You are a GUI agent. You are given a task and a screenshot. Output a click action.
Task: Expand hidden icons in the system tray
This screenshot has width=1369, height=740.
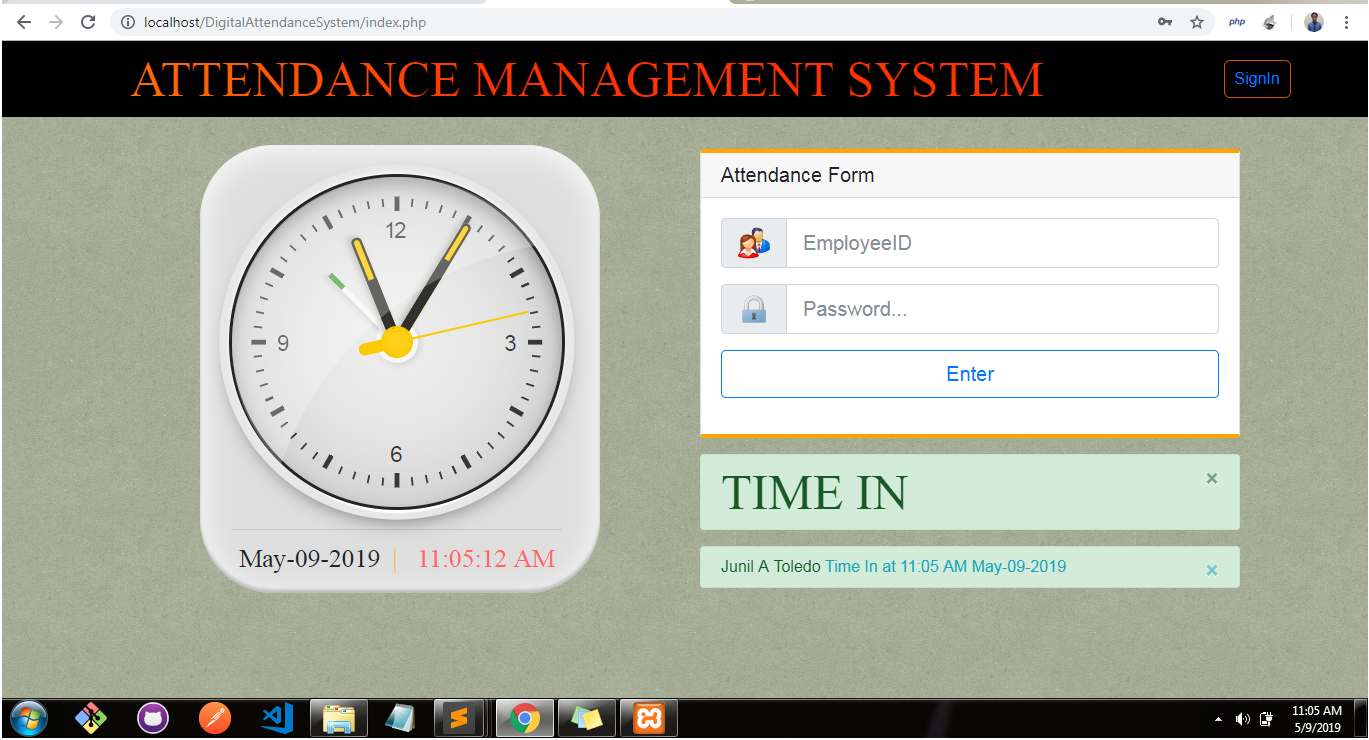(x=1218, y=717)
